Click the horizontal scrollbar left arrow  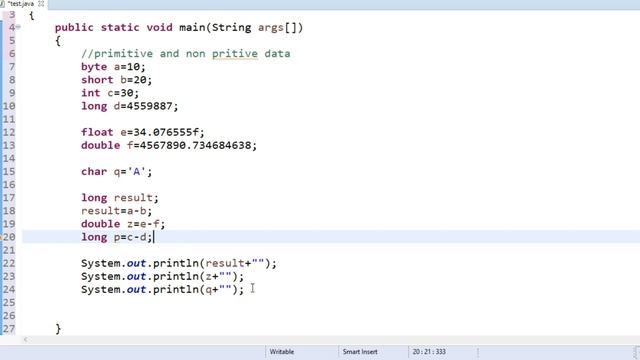pos(25,339)
